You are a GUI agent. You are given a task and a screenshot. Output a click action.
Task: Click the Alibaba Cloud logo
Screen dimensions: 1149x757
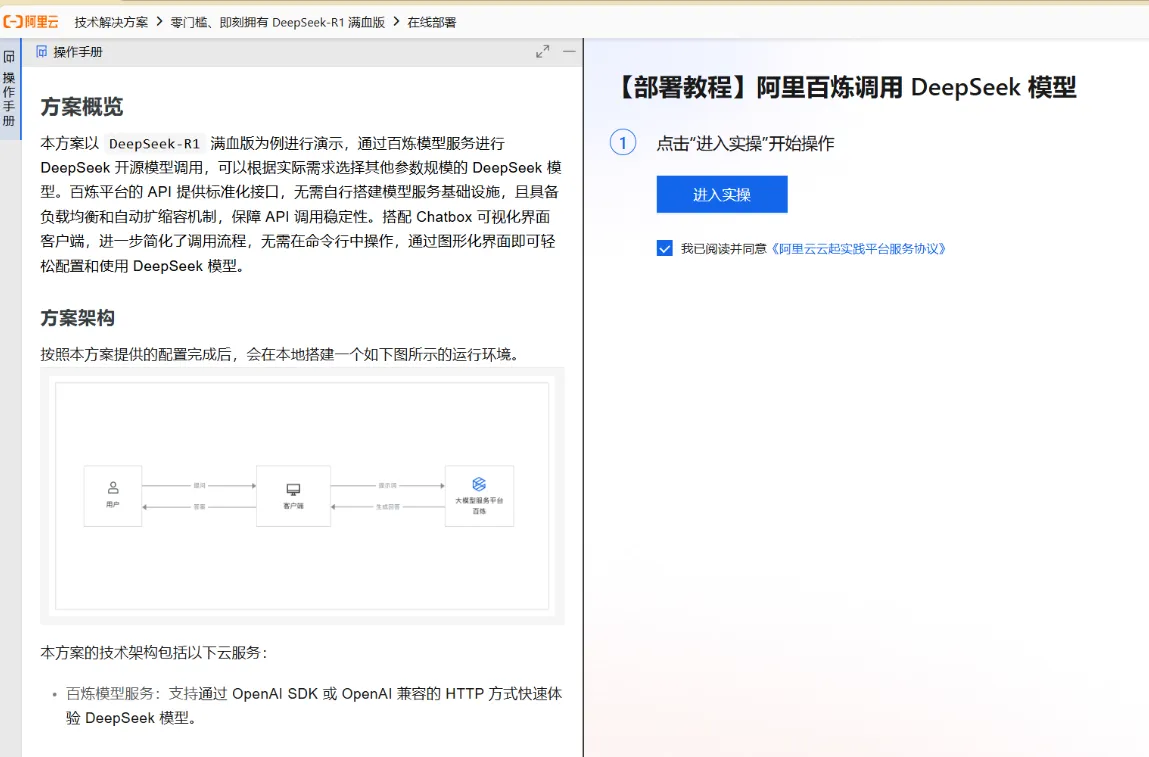32,22
